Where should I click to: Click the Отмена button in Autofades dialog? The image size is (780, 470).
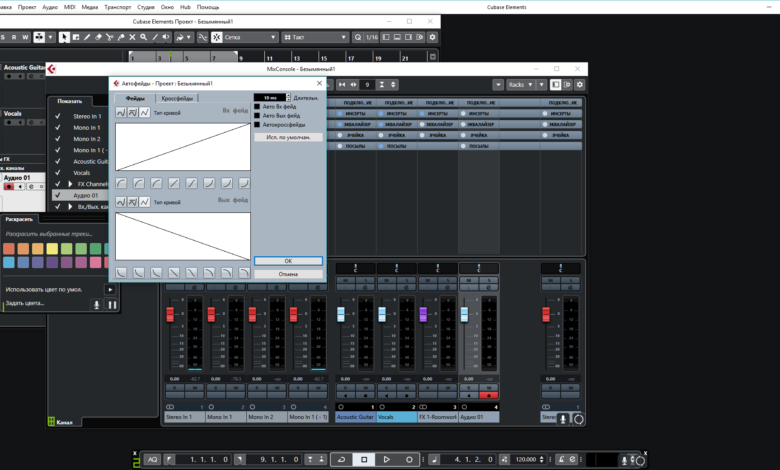point(288,273)
